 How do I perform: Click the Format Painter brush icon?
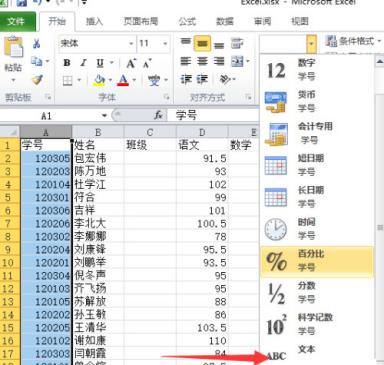(x=37, y=80)
